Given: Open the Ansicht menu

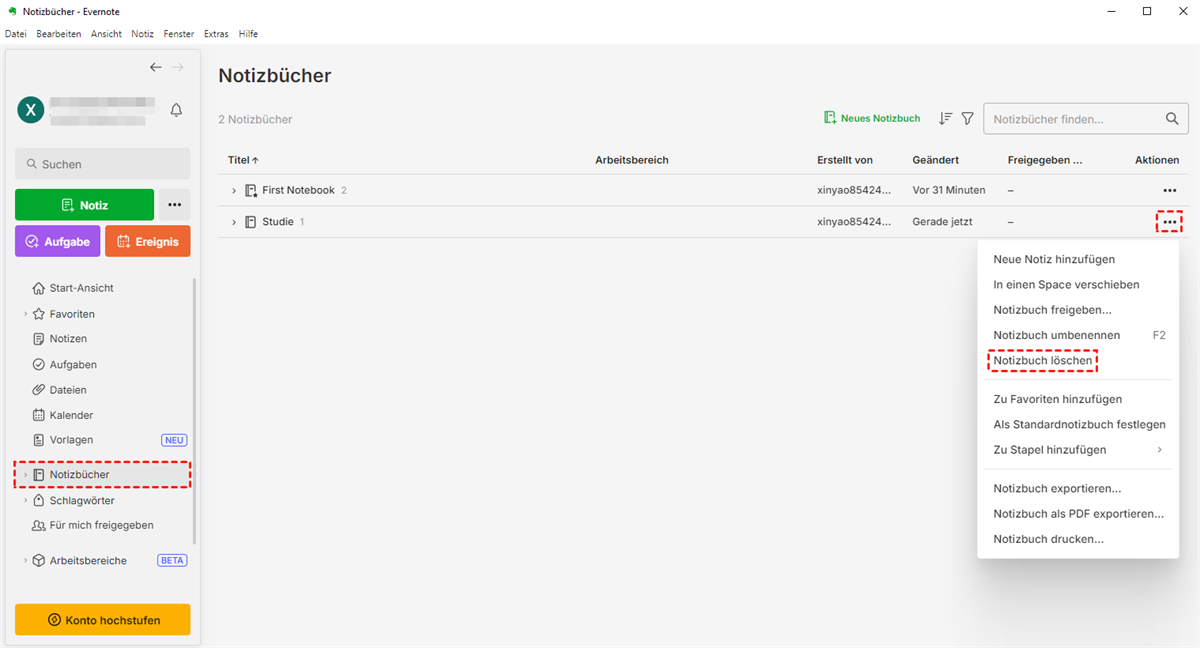Looking at the screenshot, I should (x=106, y=34).
